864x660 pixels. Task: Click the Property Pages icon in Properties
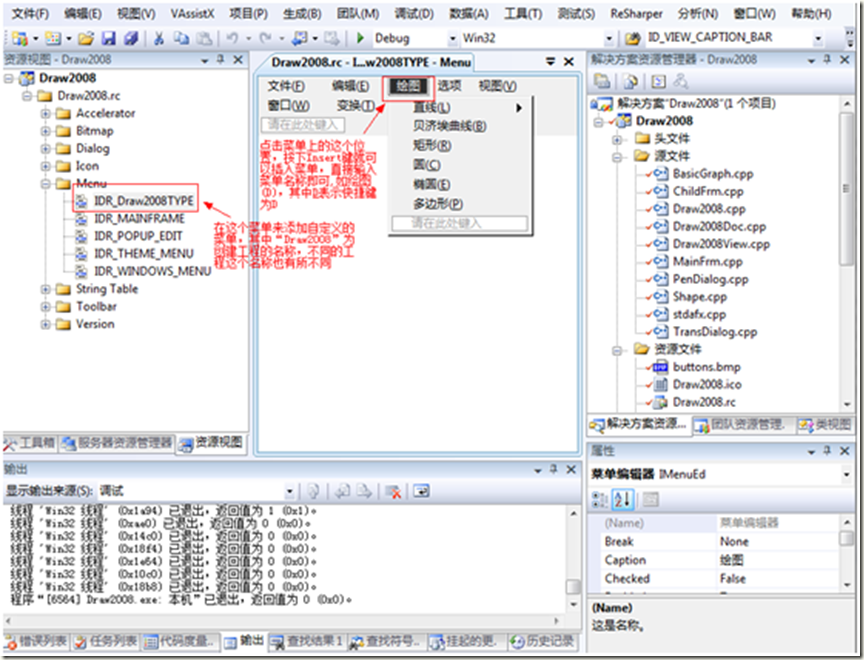tap(651, 500)
